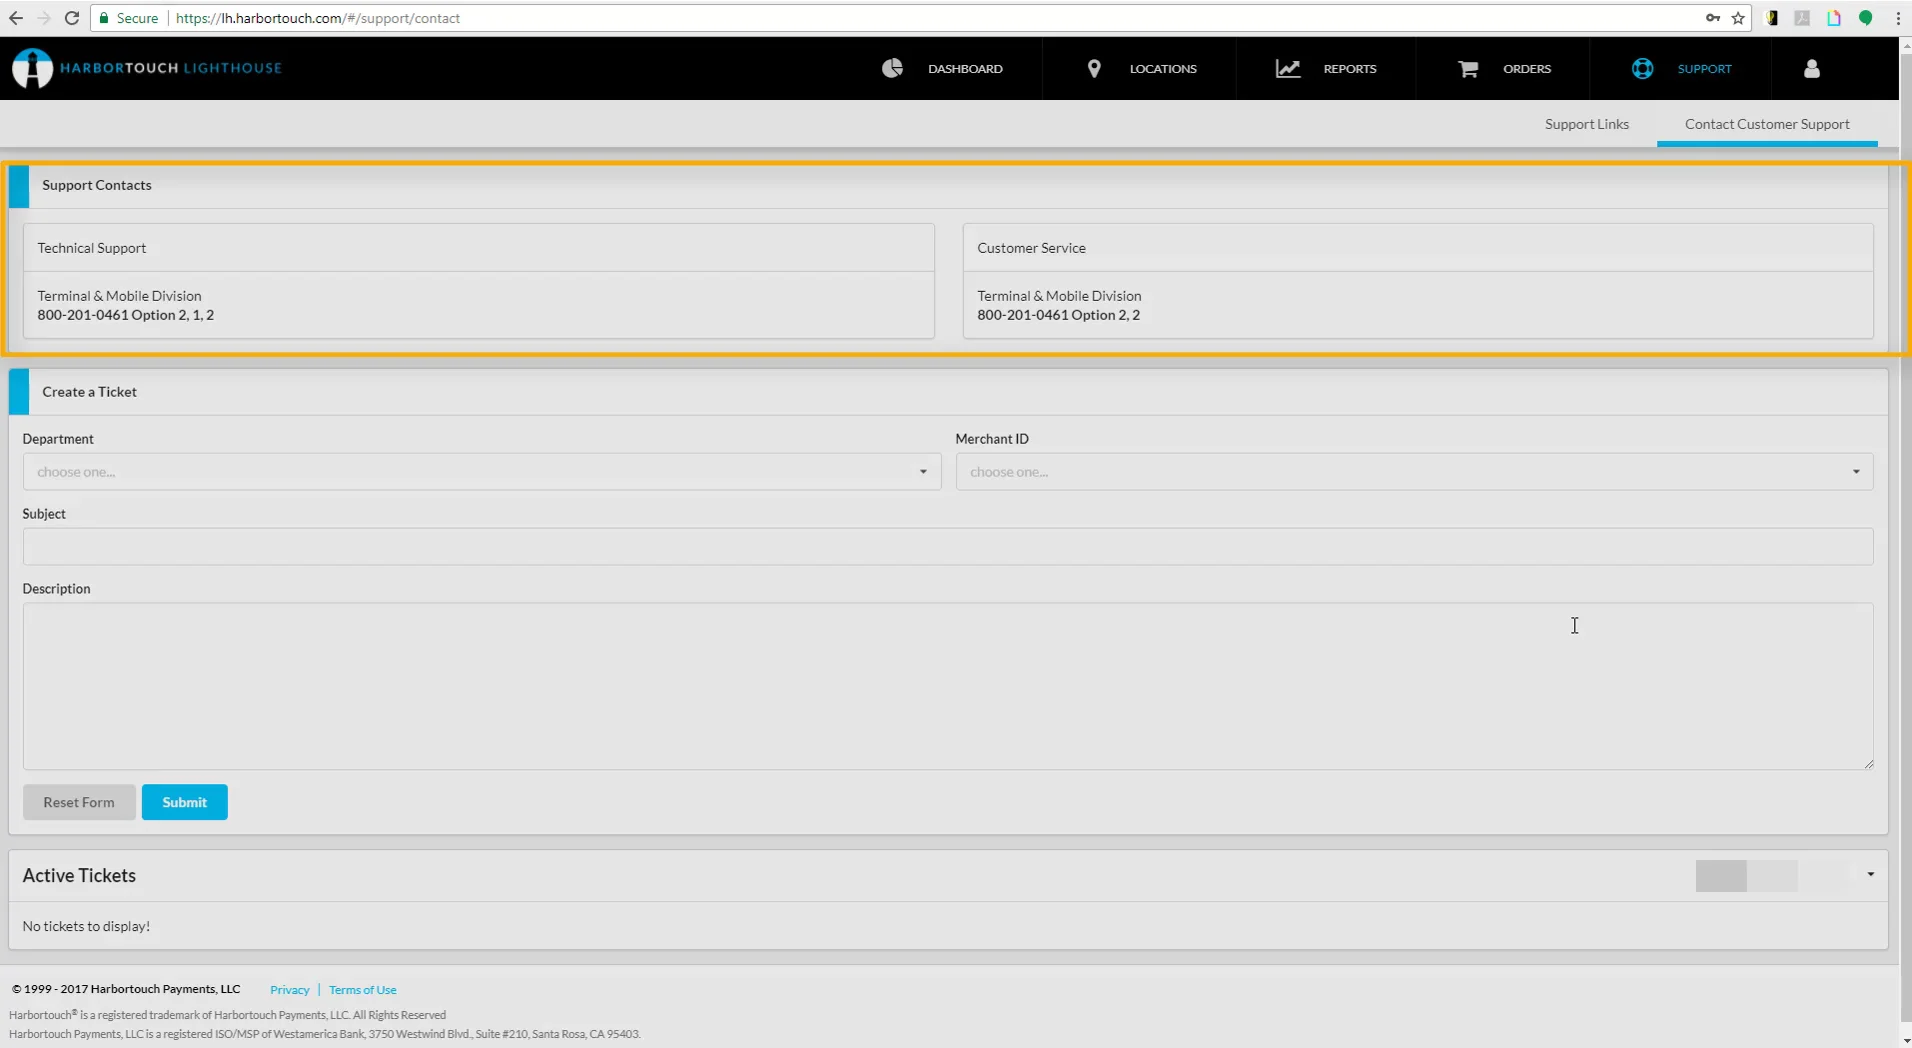Open the user profile icon
1912x1048 pixels.
pyautogui.click(x=1811, y=68)
